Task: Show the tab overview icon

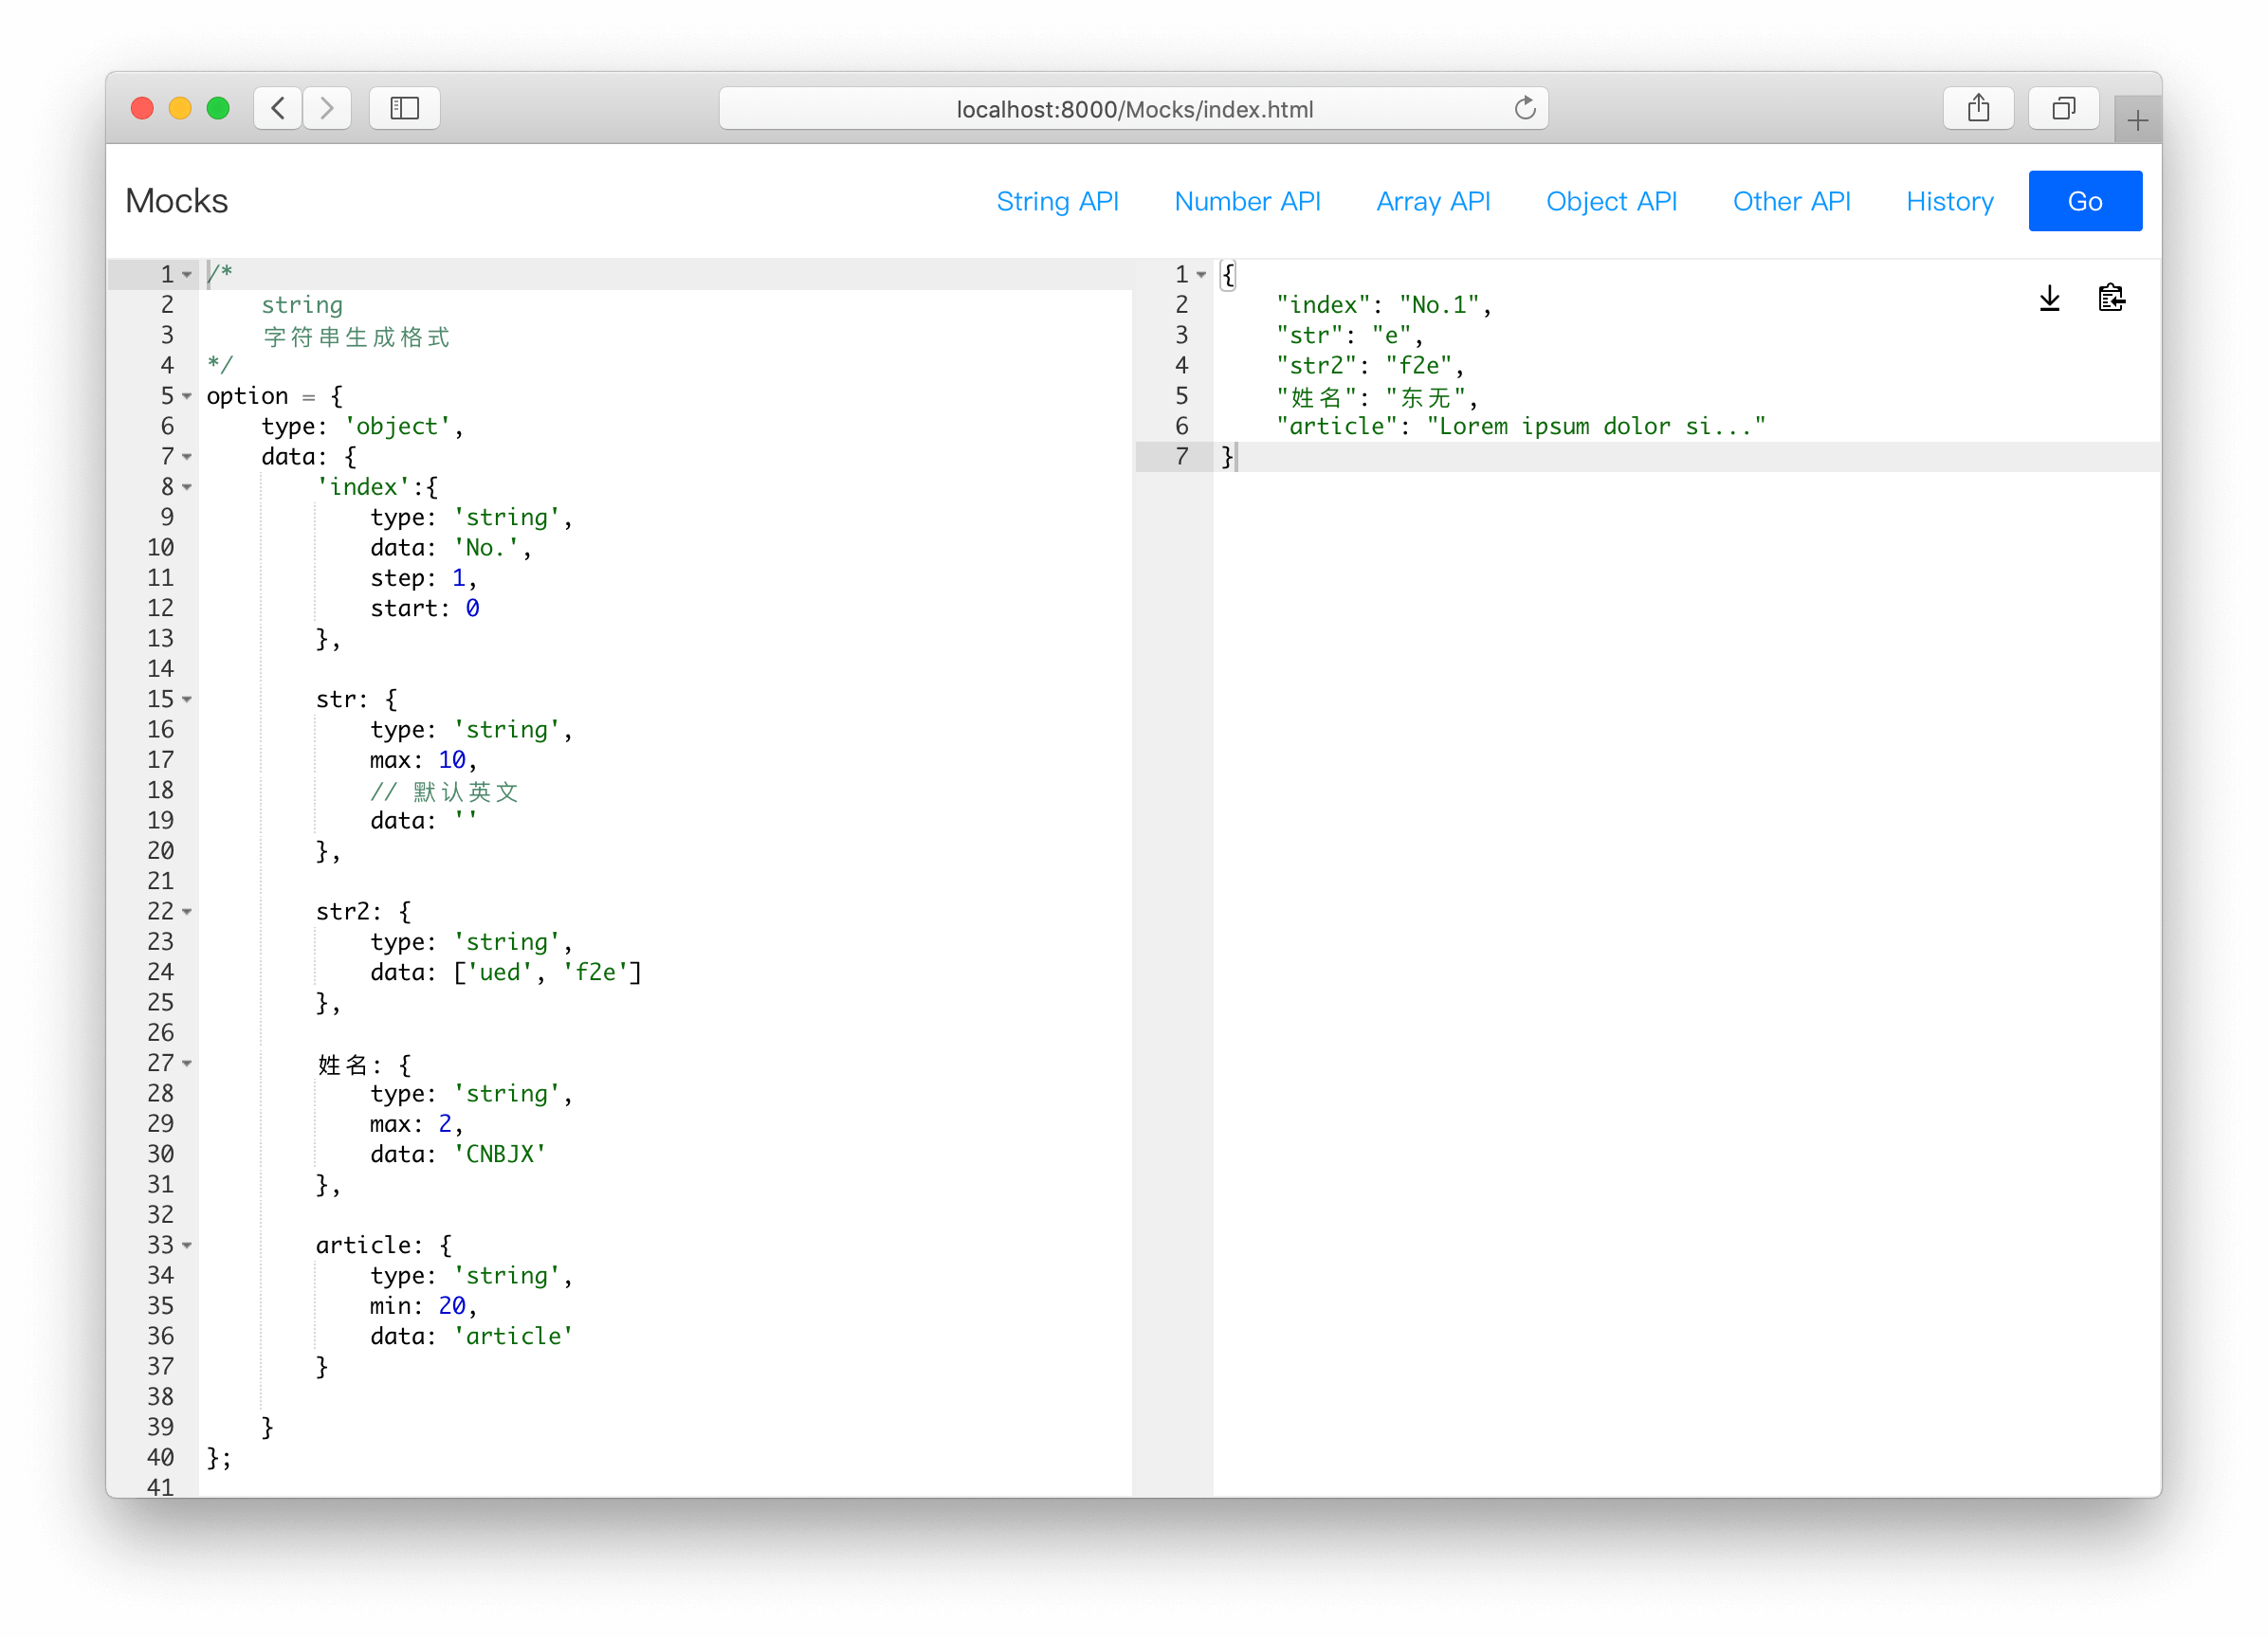Action: pyautogui.click(x=2063, y=108)
